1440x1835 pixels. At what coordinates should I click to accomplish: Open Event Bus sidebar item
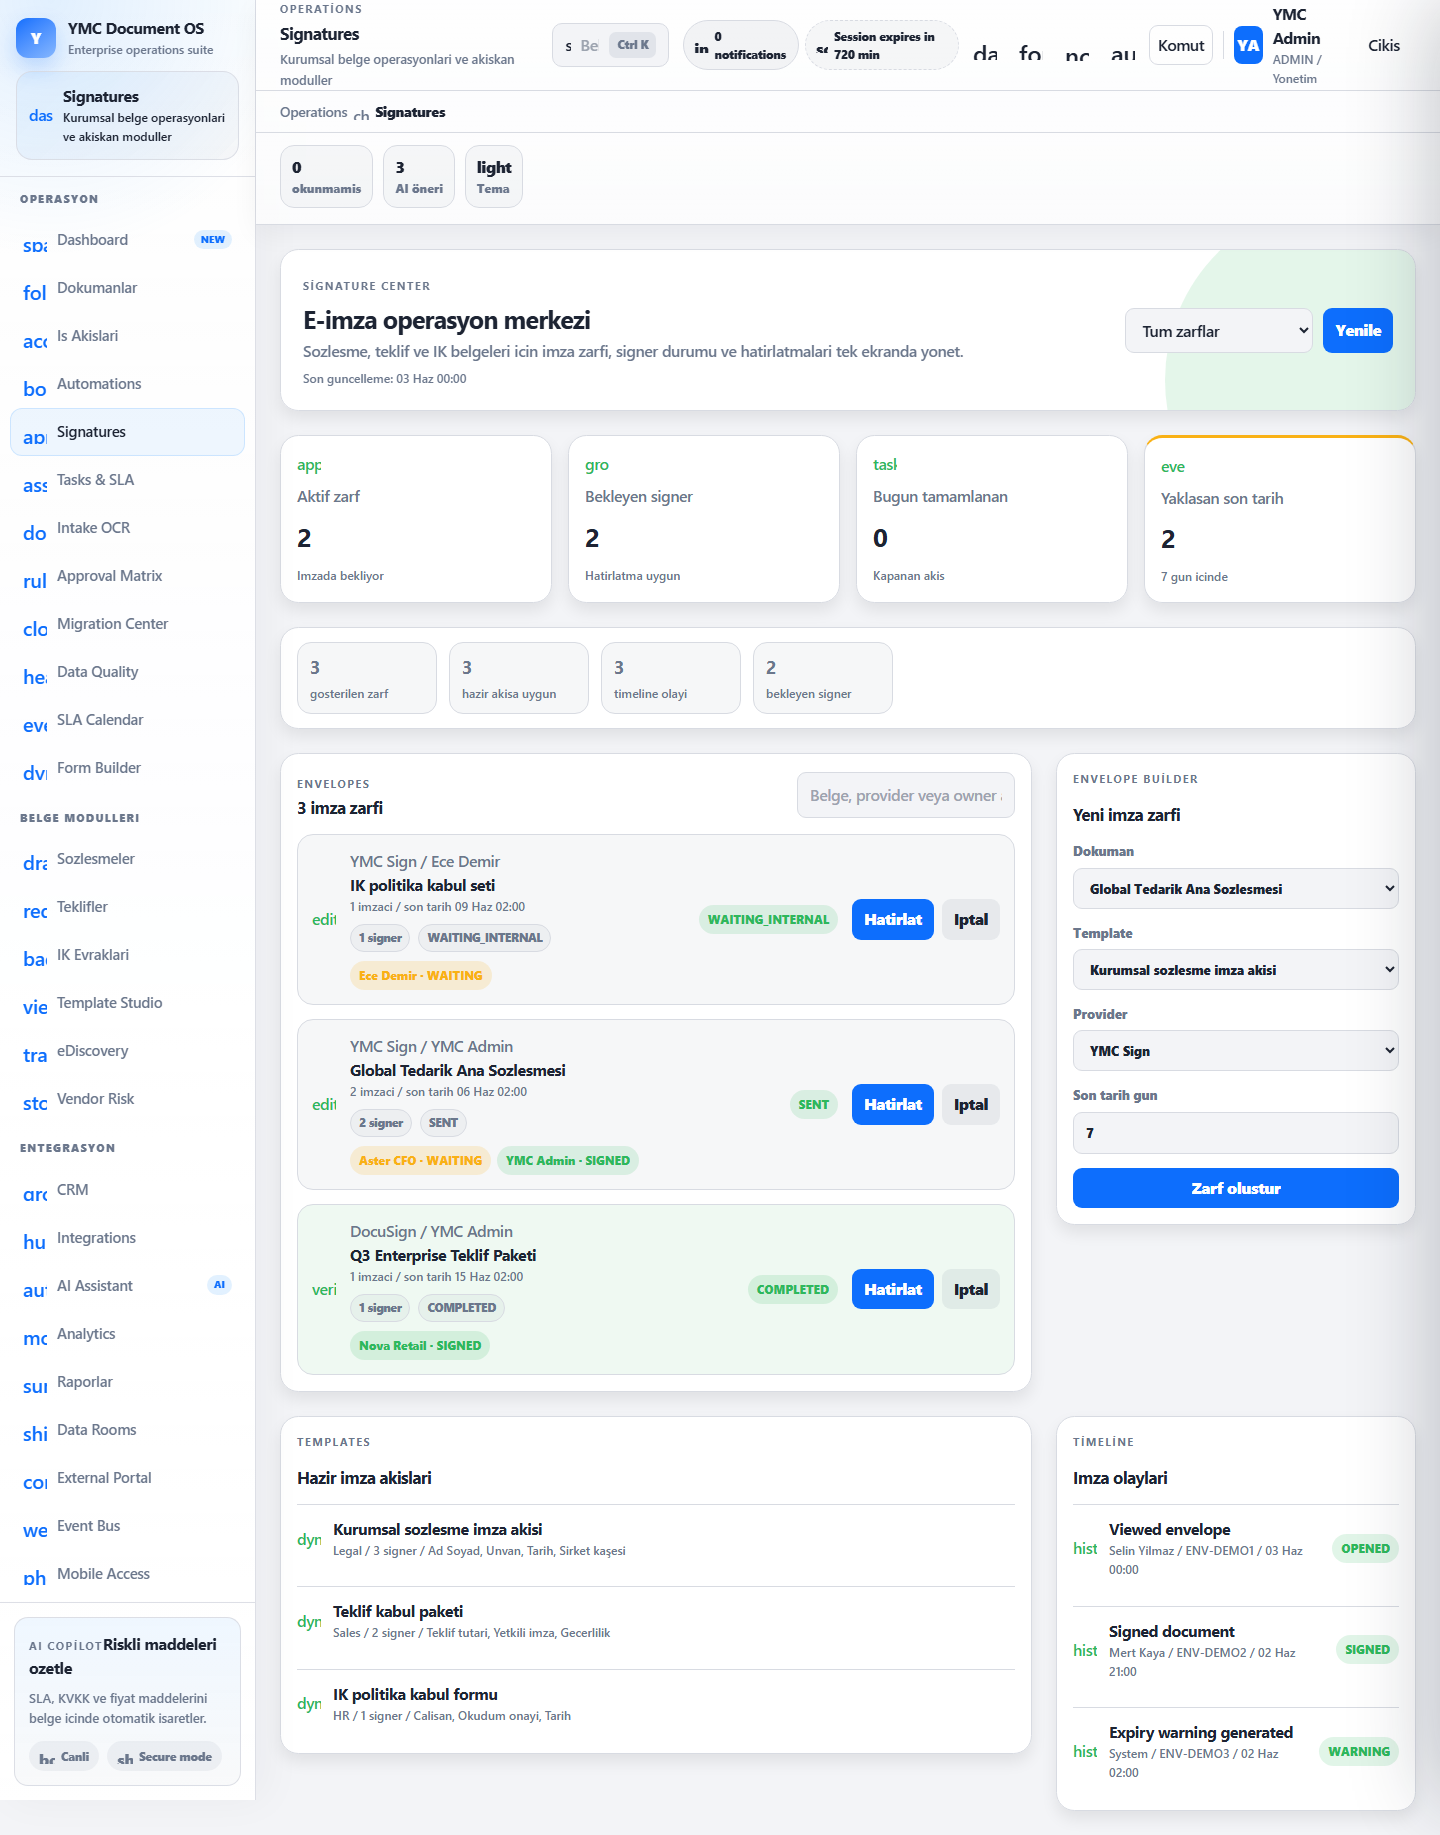127,1526
